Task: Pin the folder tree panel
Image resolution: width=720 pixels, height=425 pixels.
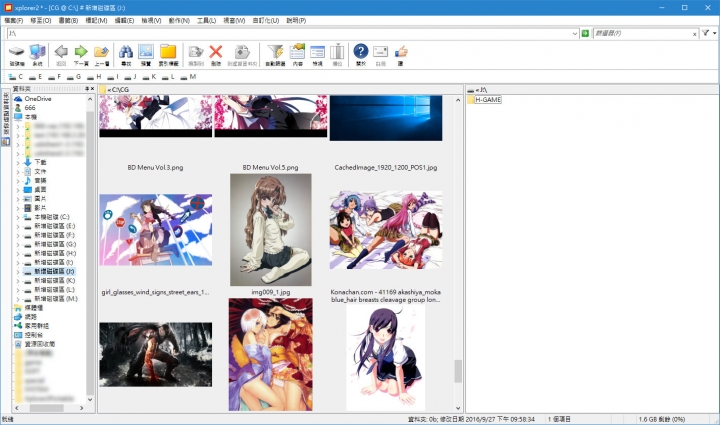Action: click(x=87, y=89)
